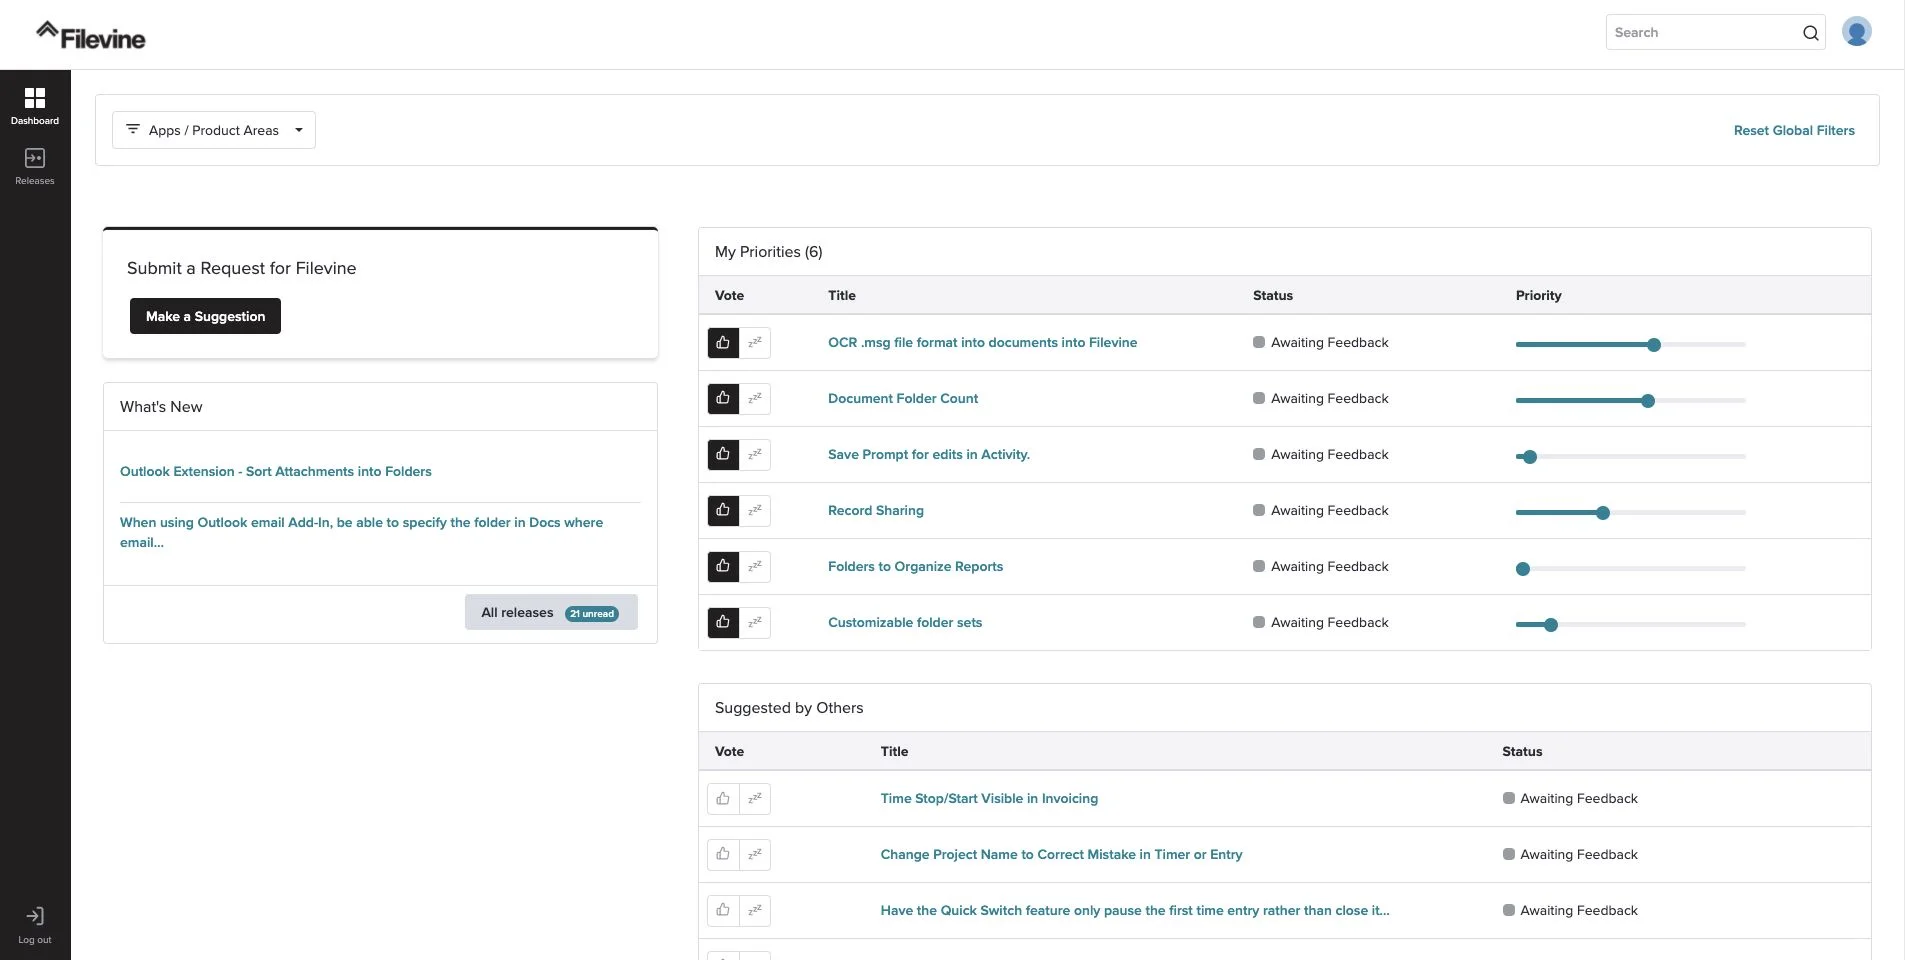Snooze the Document Folder Count request
Image resolution: width=1905 pixels, height=960 pixels.
755,399
